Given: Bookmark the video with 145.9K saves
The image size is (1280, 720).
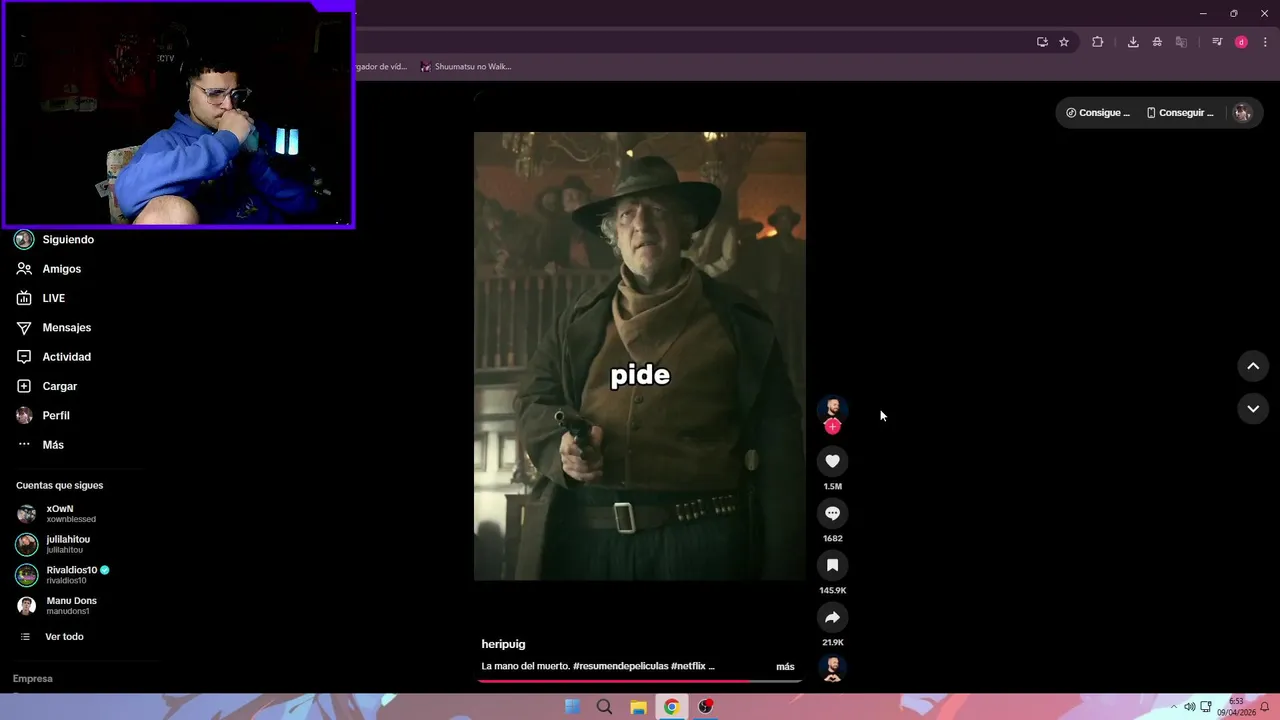Looking at the screenshot, I should [x=832, y=565].
